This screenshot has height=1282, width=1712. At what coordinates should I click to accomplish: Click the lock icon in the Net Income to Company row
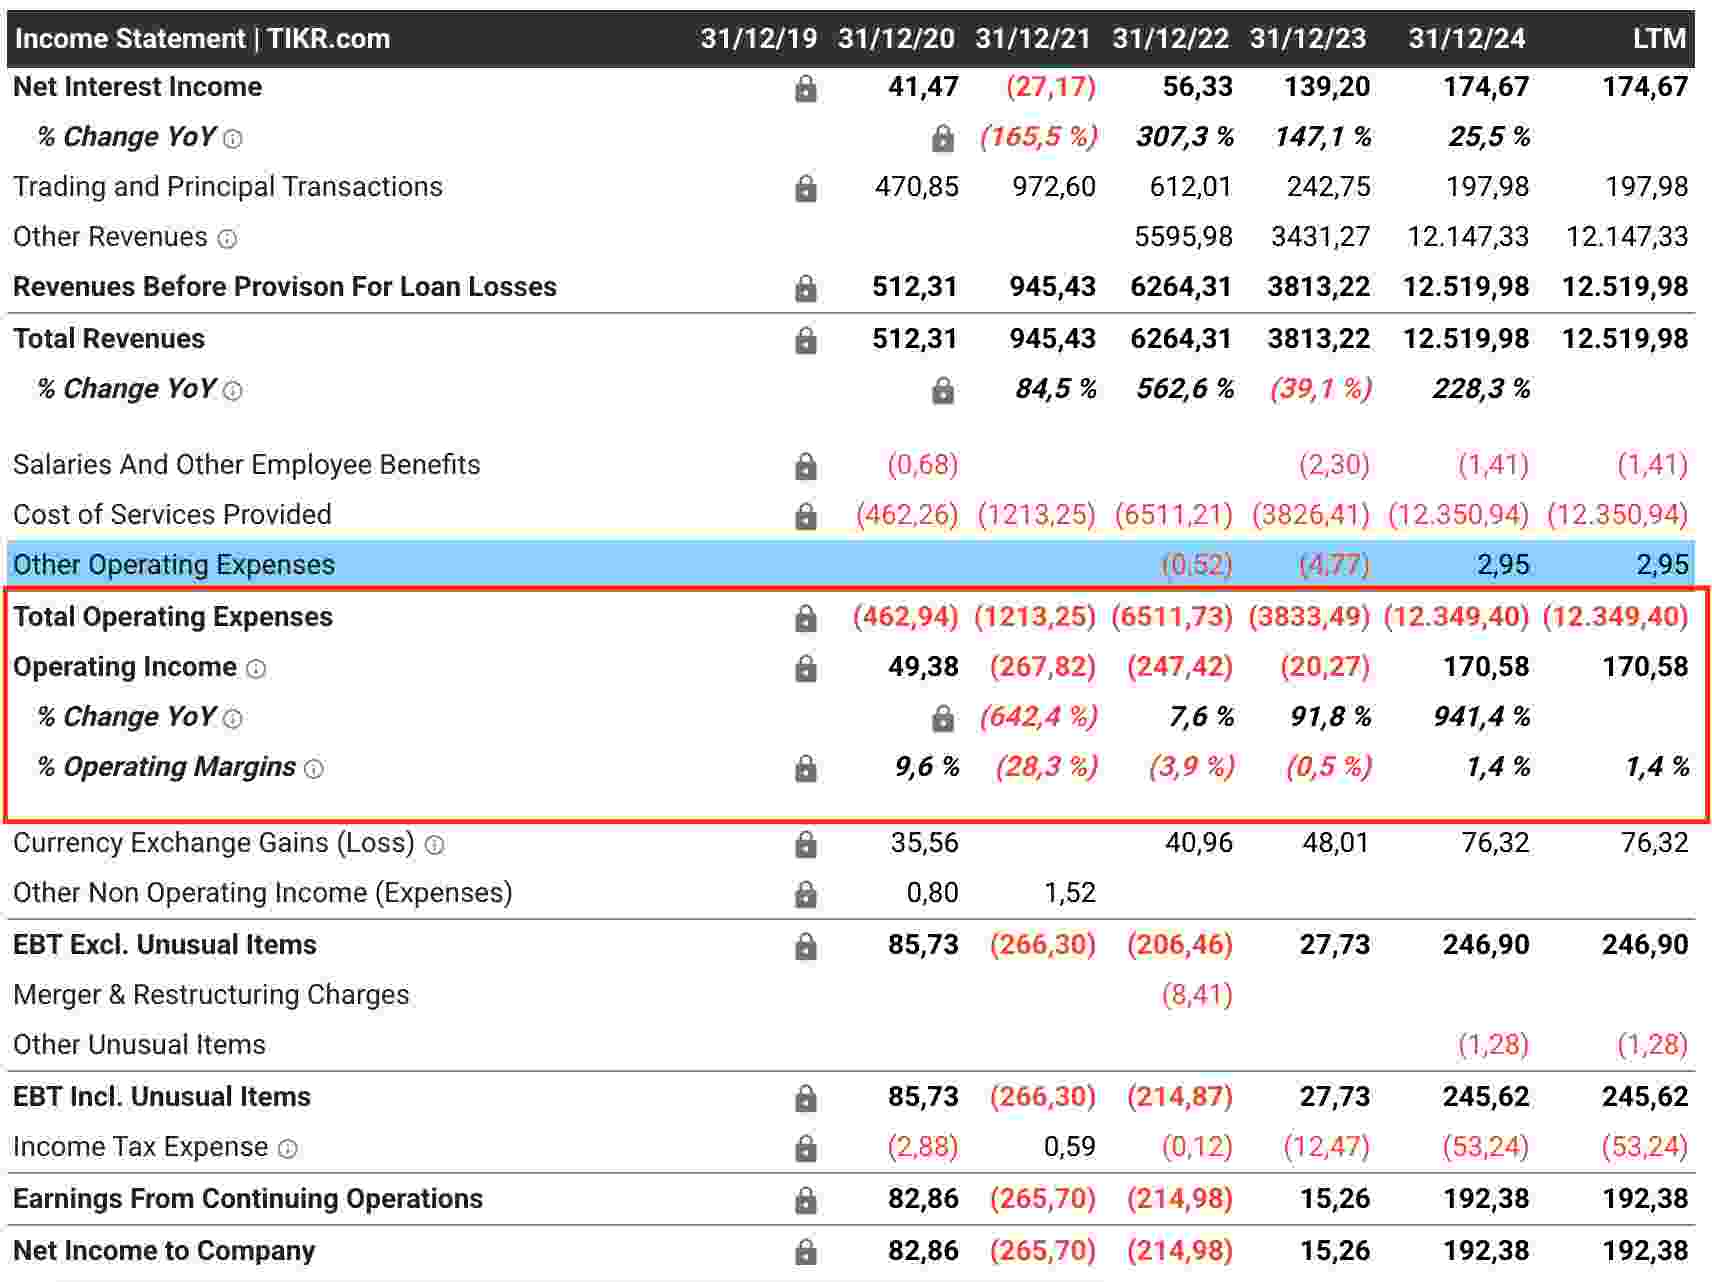(x=805, y=1252)
